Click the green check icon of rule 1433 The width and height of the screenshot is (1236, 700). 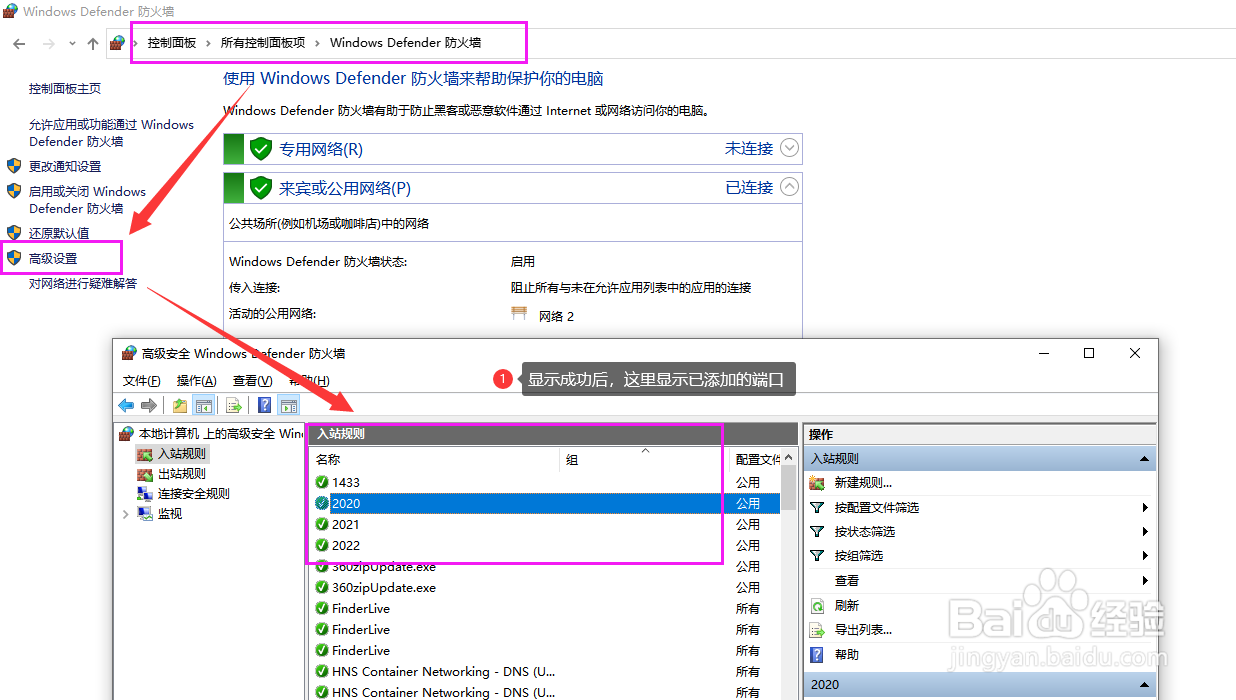tap(322, 482)
